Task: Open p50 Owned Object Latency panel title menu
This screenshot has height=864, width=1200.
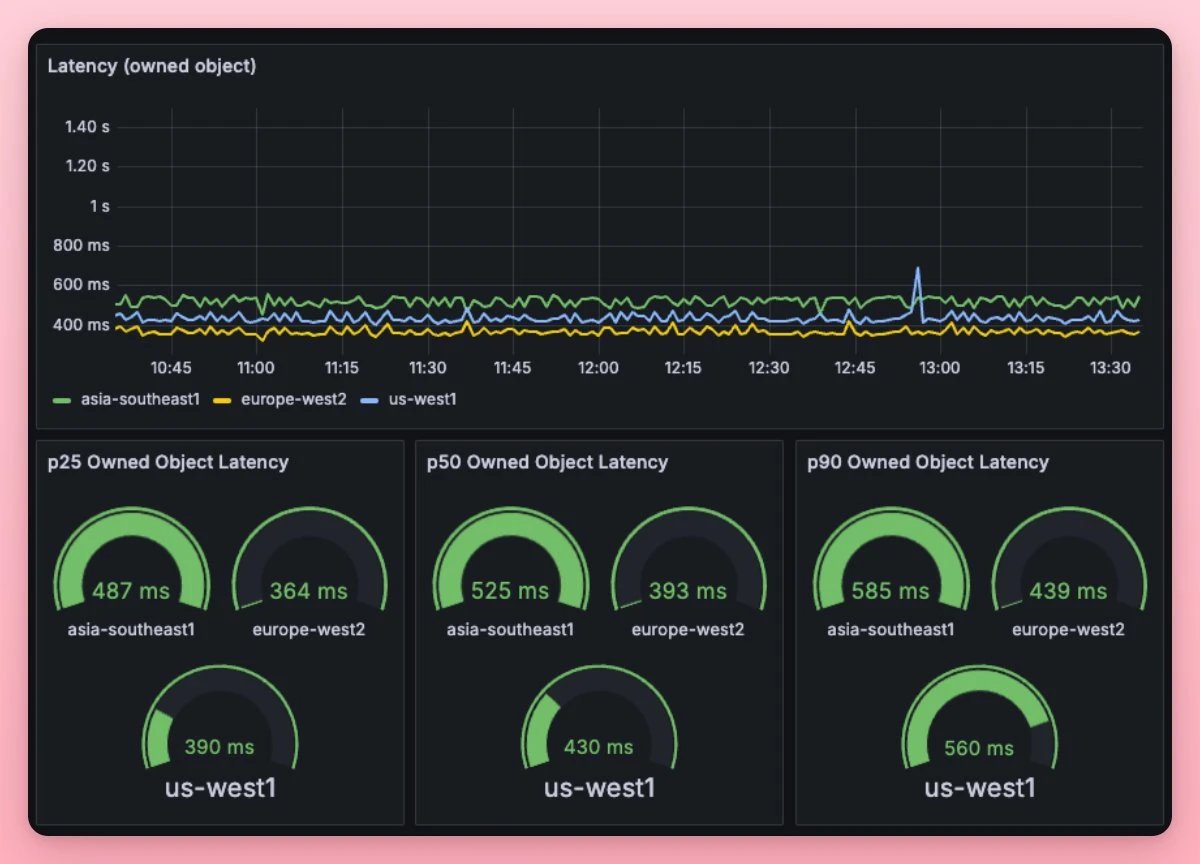Action: click(x=547, y=462)
